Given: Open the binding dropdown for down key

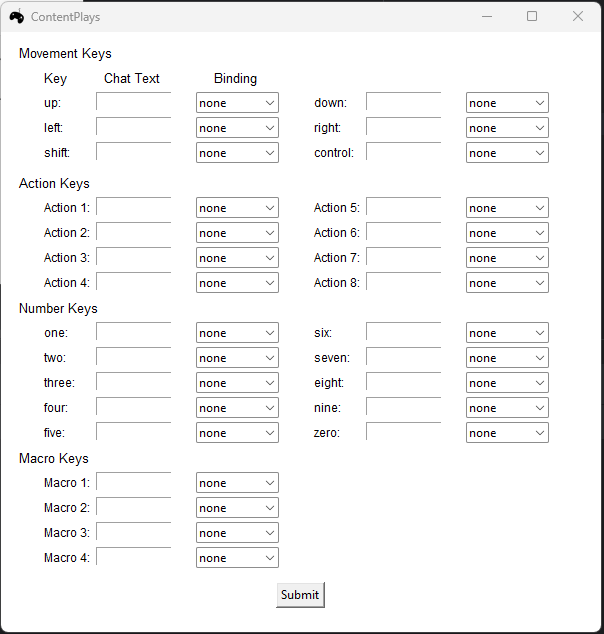Looking at the screenshot, I should (507, 103).
